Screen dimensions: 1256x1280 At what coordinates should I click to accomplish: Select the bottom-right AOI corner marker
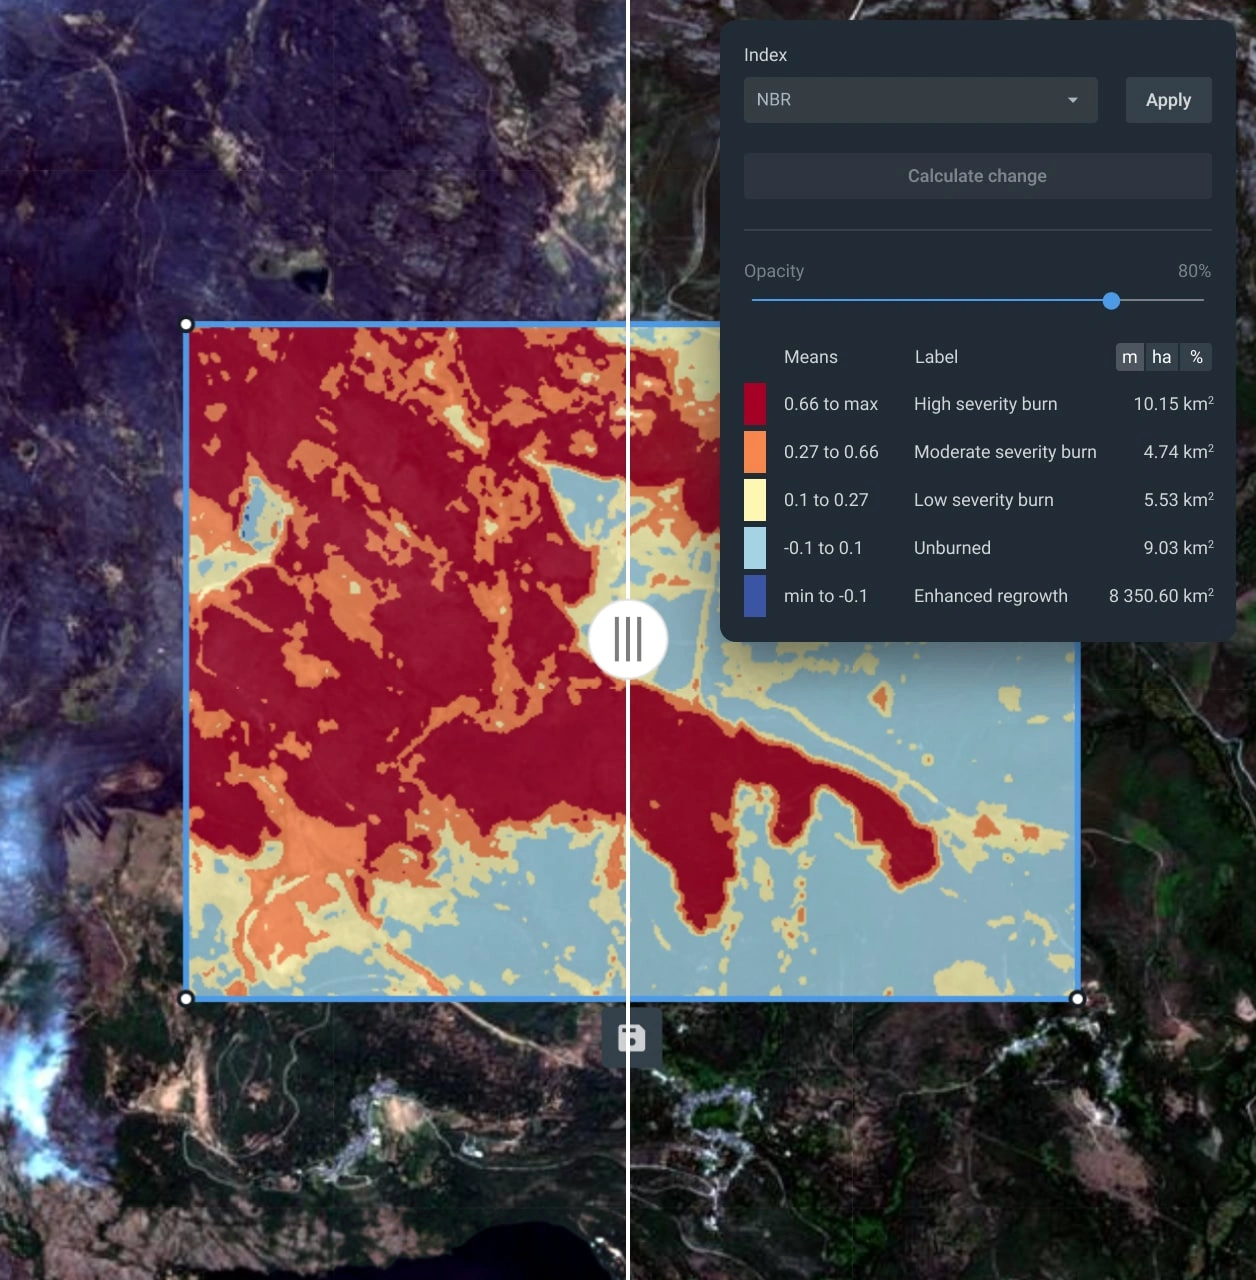coord(1076,998)
